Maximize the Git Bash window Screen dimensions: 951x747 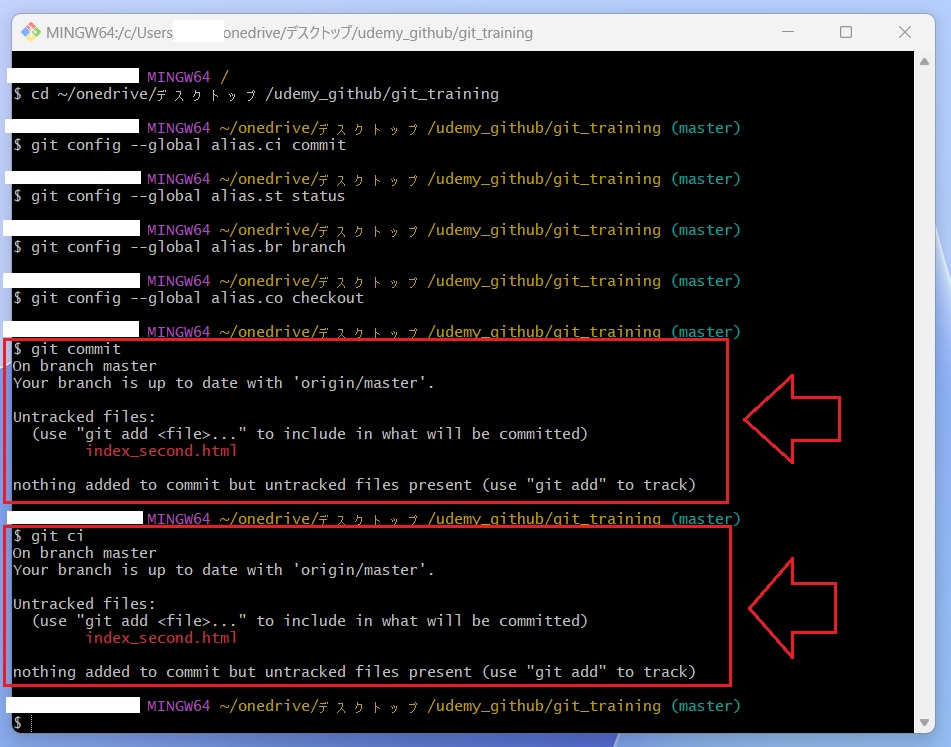[846, 32]
